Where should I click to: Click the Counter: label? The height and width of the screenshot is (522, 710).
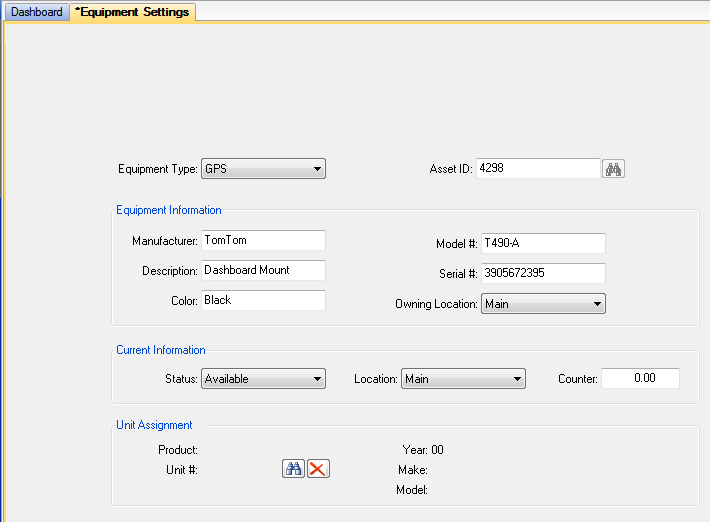point(578,379)
